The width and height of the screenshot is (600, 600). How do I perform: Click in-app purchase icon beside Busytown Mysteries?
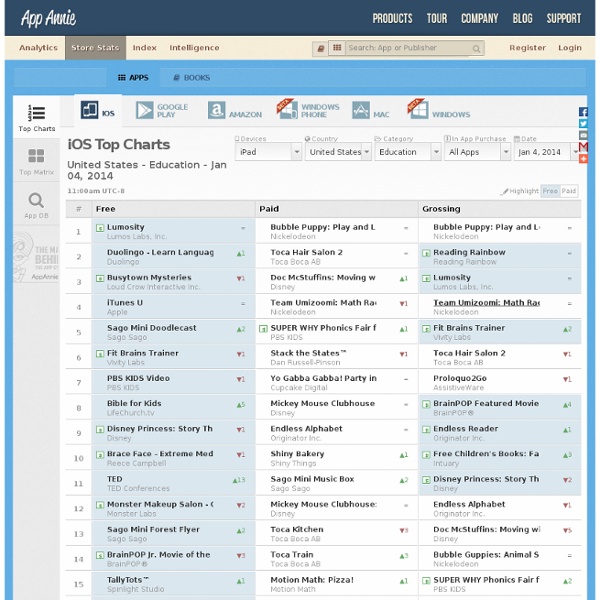point(100,278)
